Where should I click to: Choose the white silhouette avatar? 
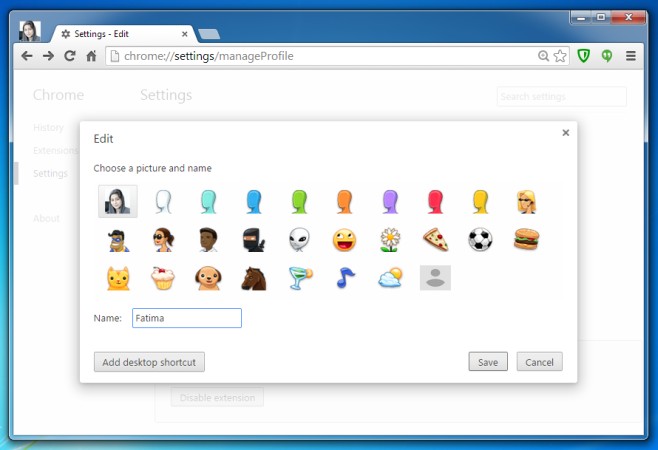click(x=163, y=202)
